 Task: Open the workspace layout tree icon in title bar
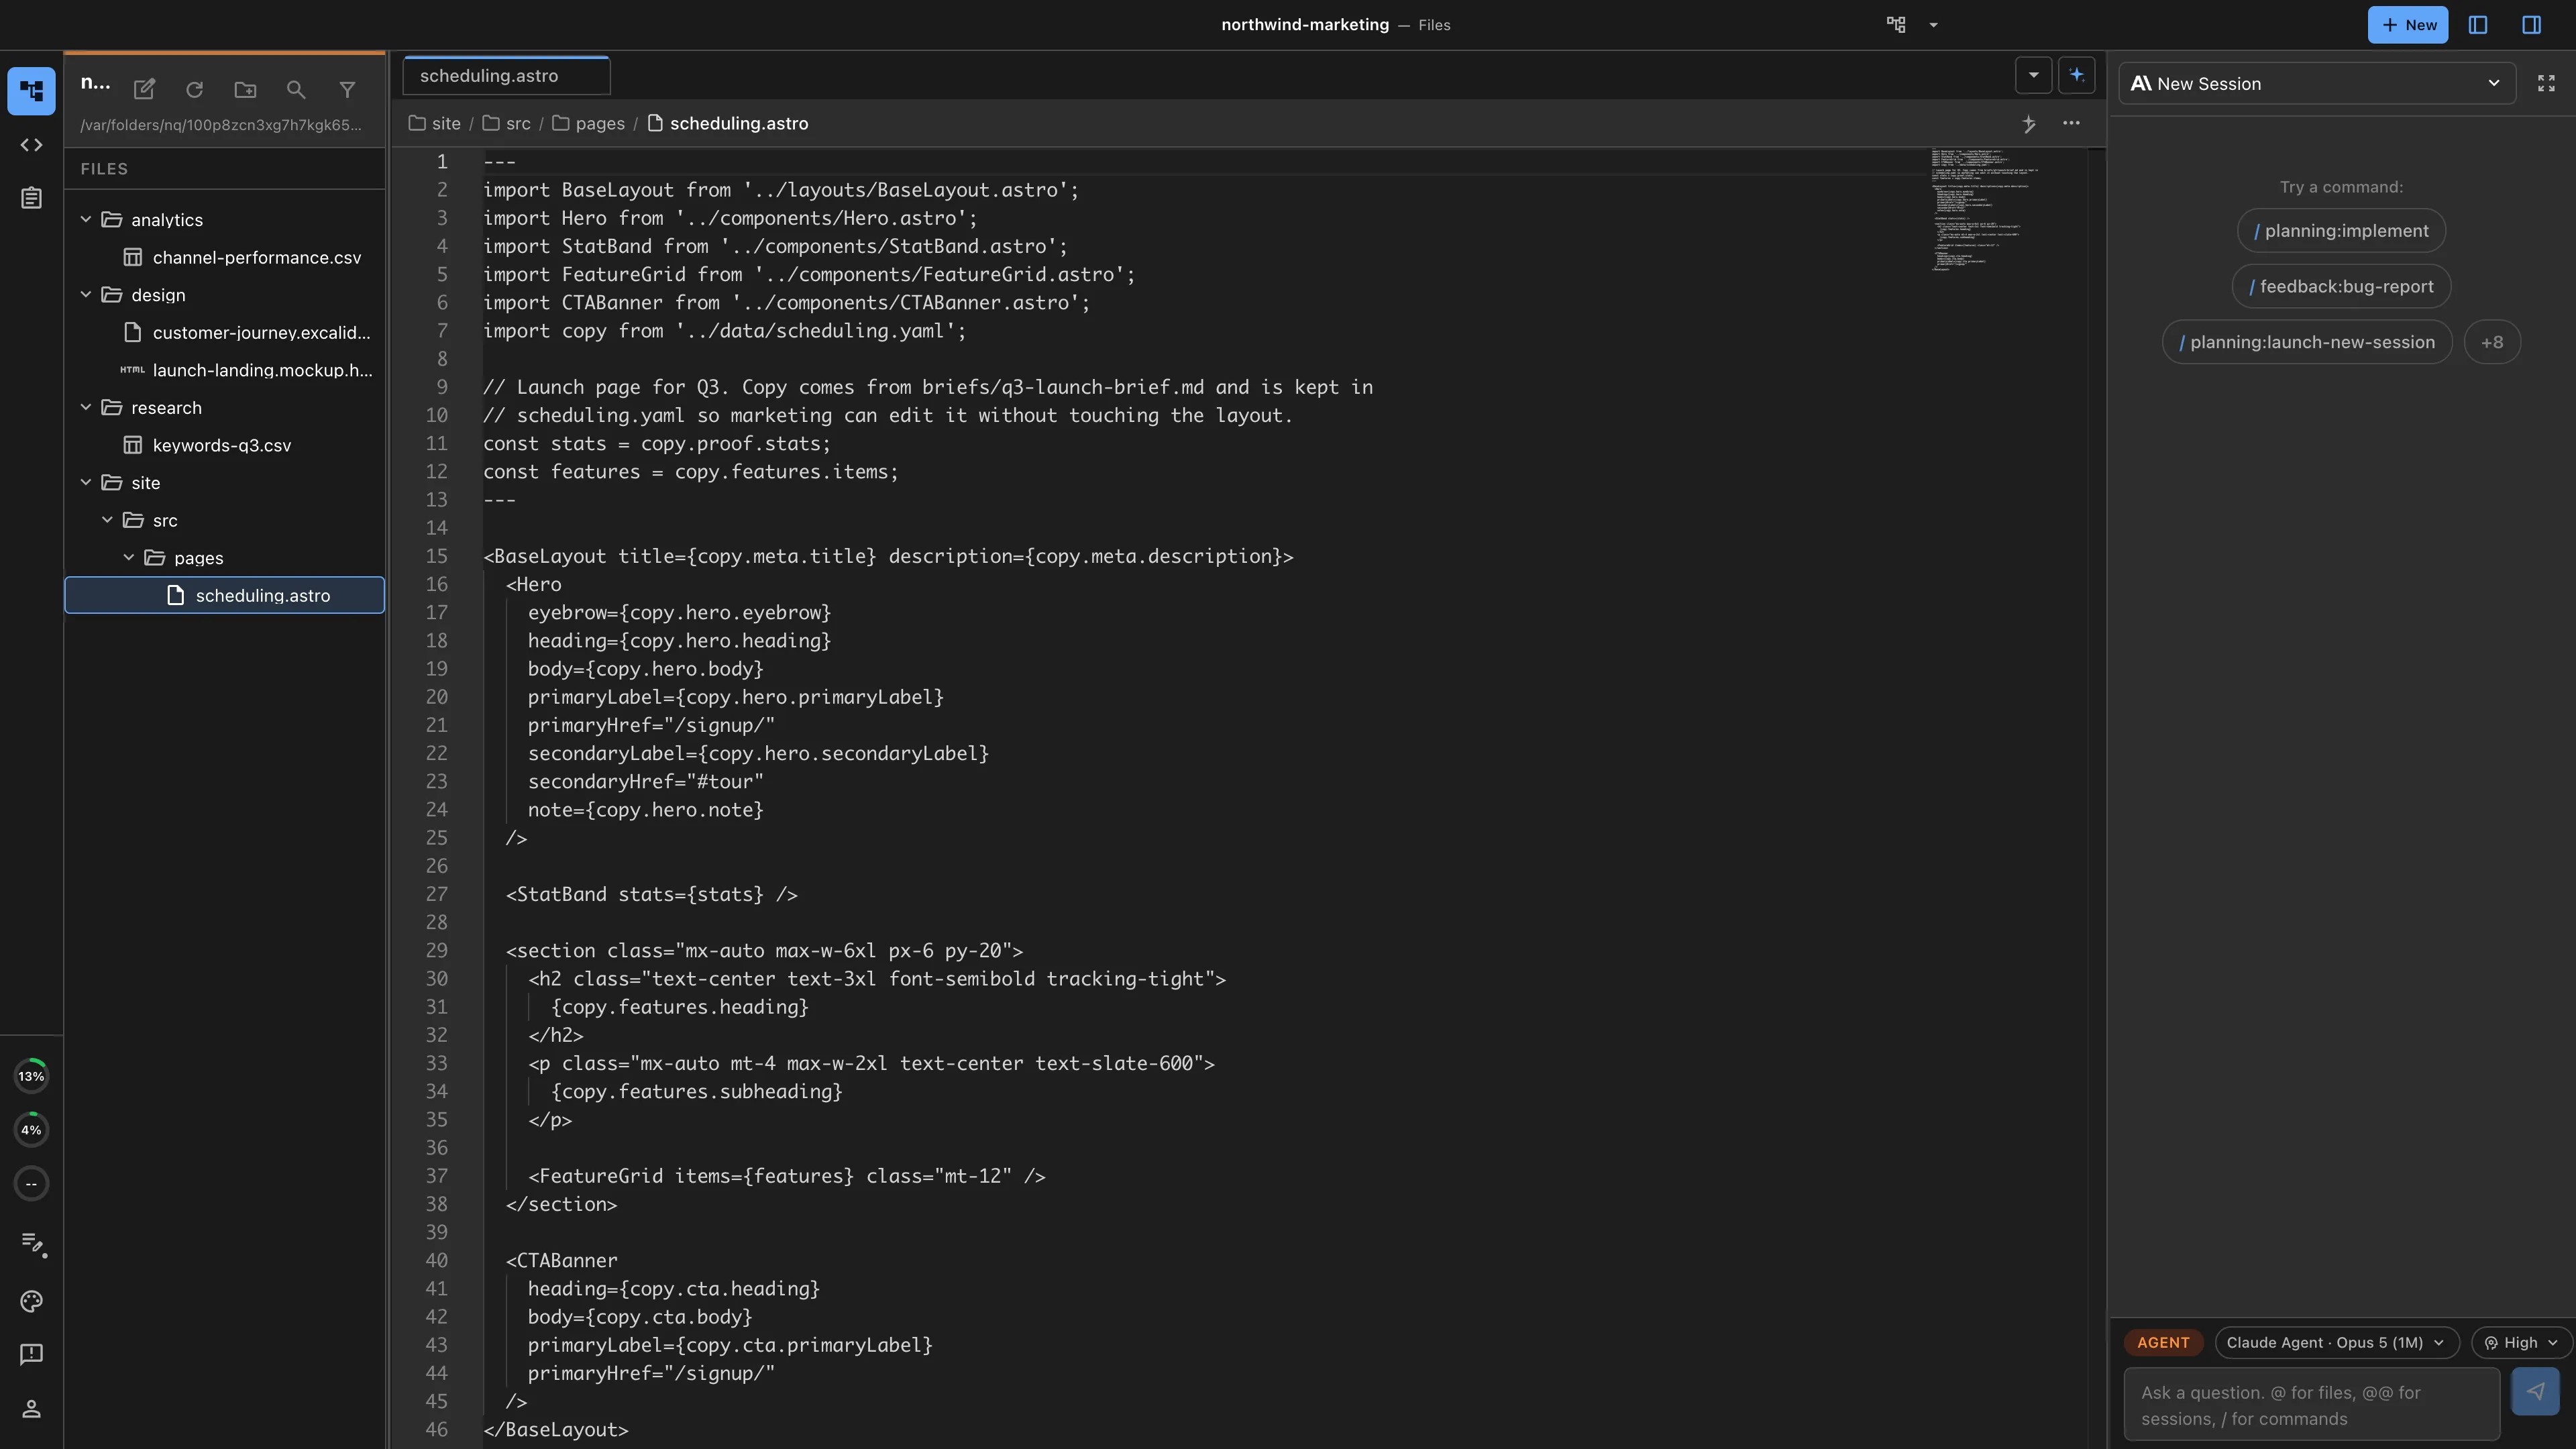point(1896,25)
